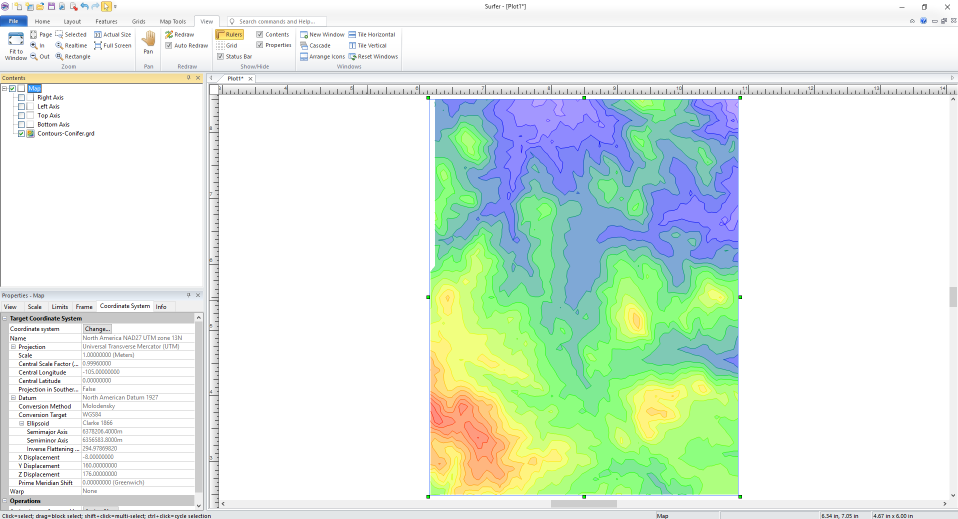Toggle the Status Bar checkbox
958x519 pixels.
(x=221, y=57)
